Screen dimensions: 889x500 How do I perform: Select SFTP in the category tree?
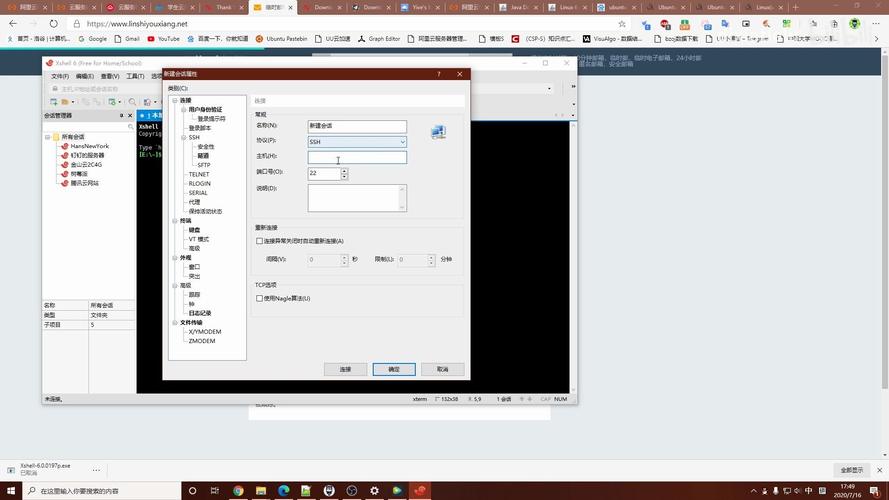[x=204, y=165]
